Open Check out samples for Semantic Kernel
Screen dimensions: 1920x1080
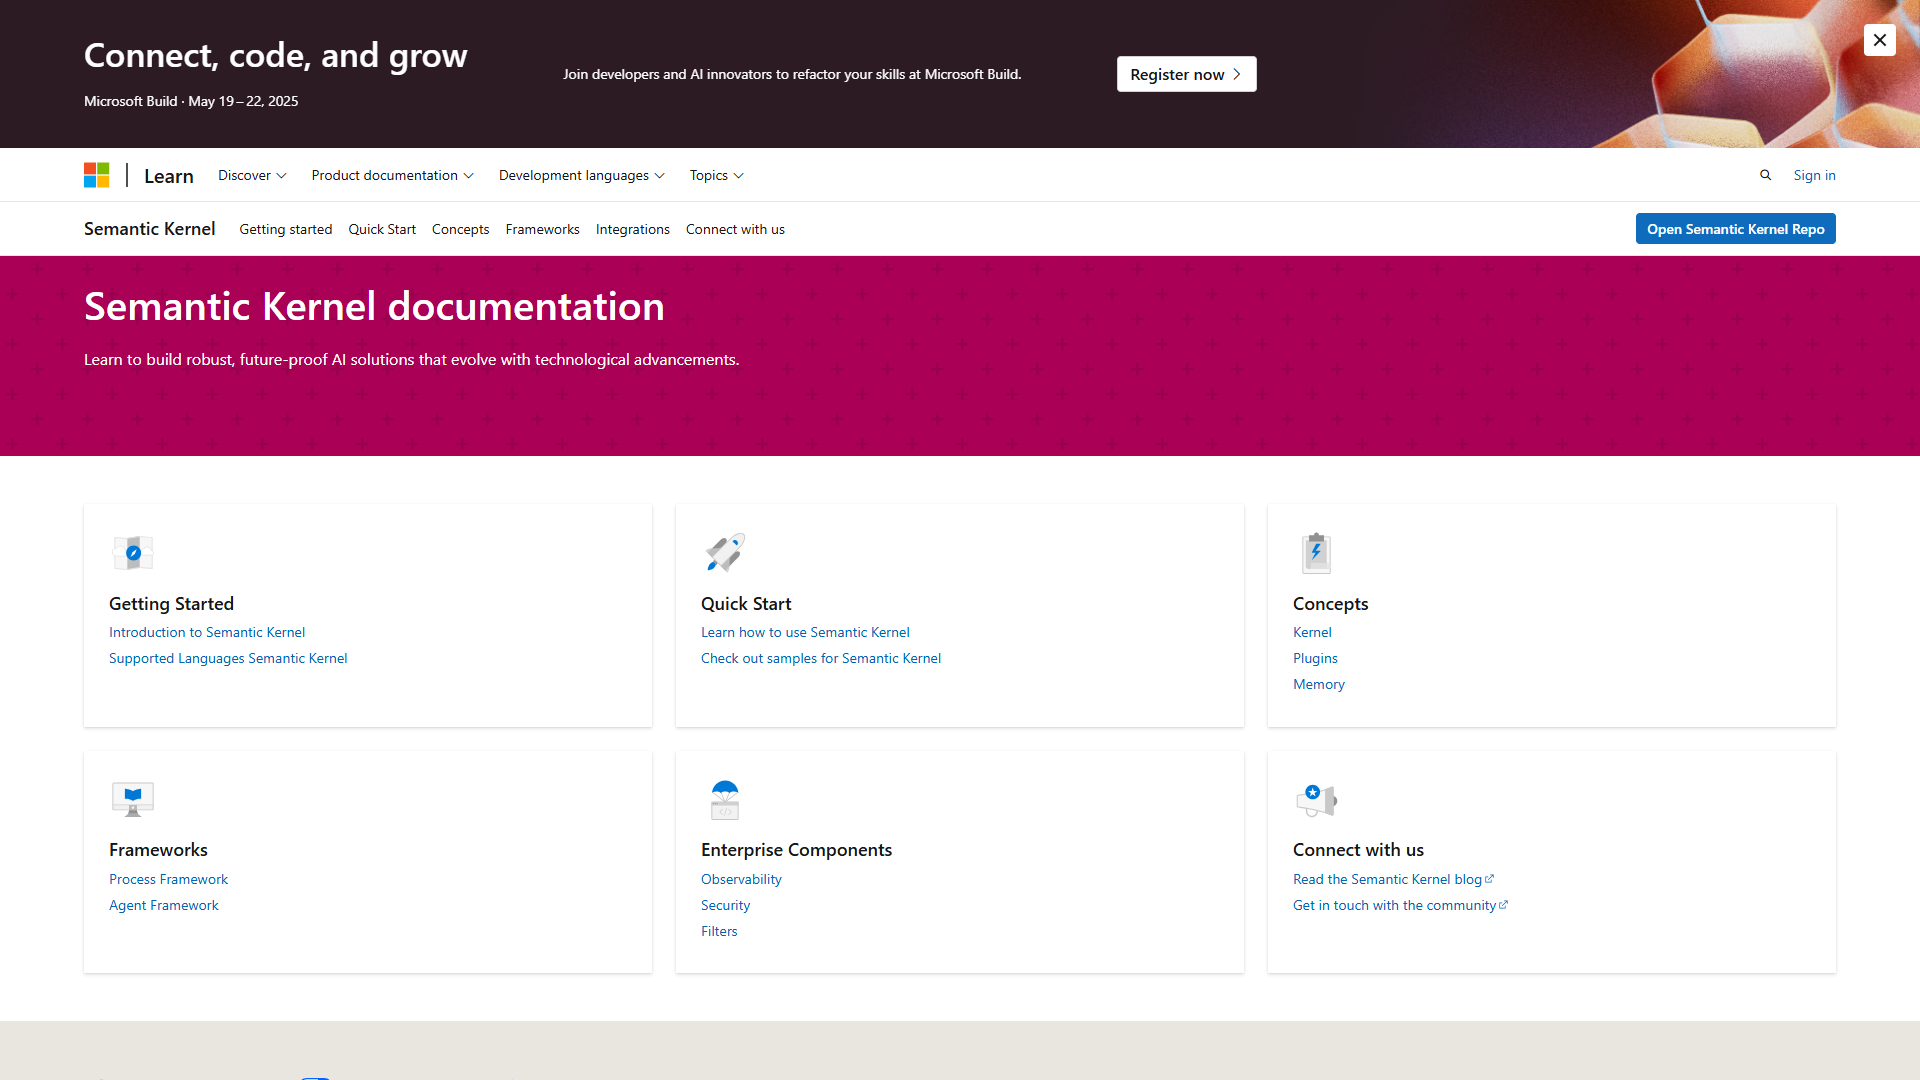[x=821, y=658]
